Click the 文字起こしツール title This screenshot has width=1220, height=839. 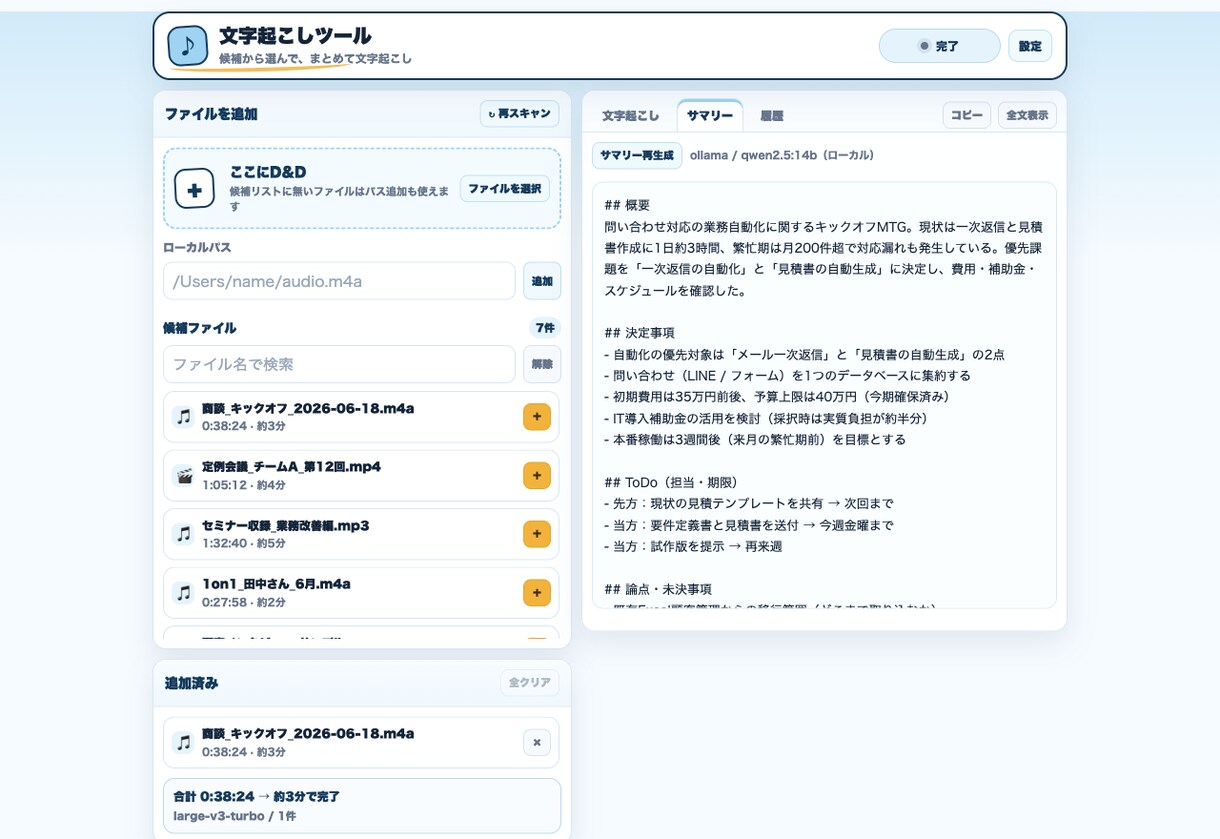pyautogui.click(x=295, y=36)
